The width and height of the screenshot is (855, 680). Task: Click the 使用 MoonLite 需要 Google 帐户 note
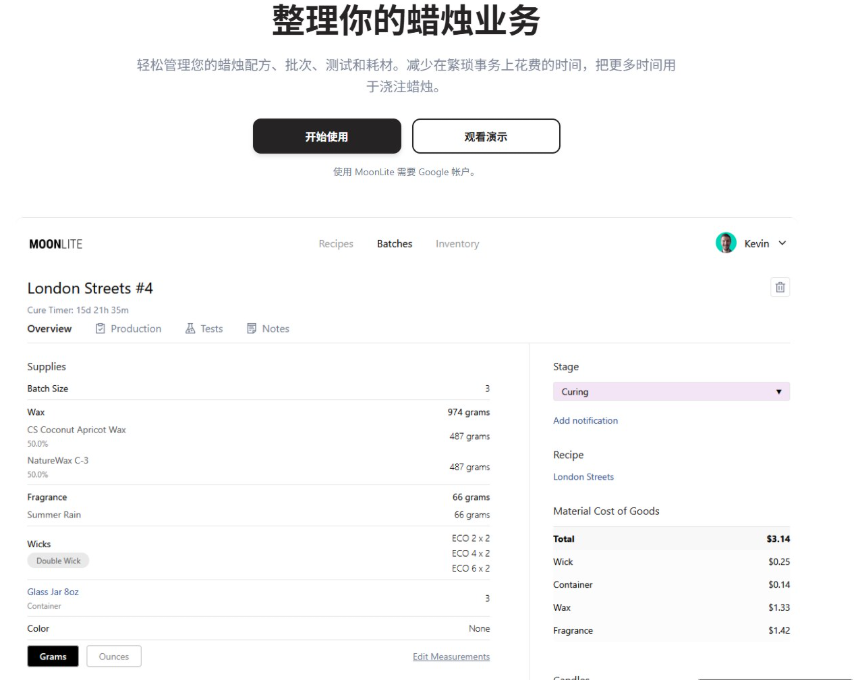coord(405,172)
